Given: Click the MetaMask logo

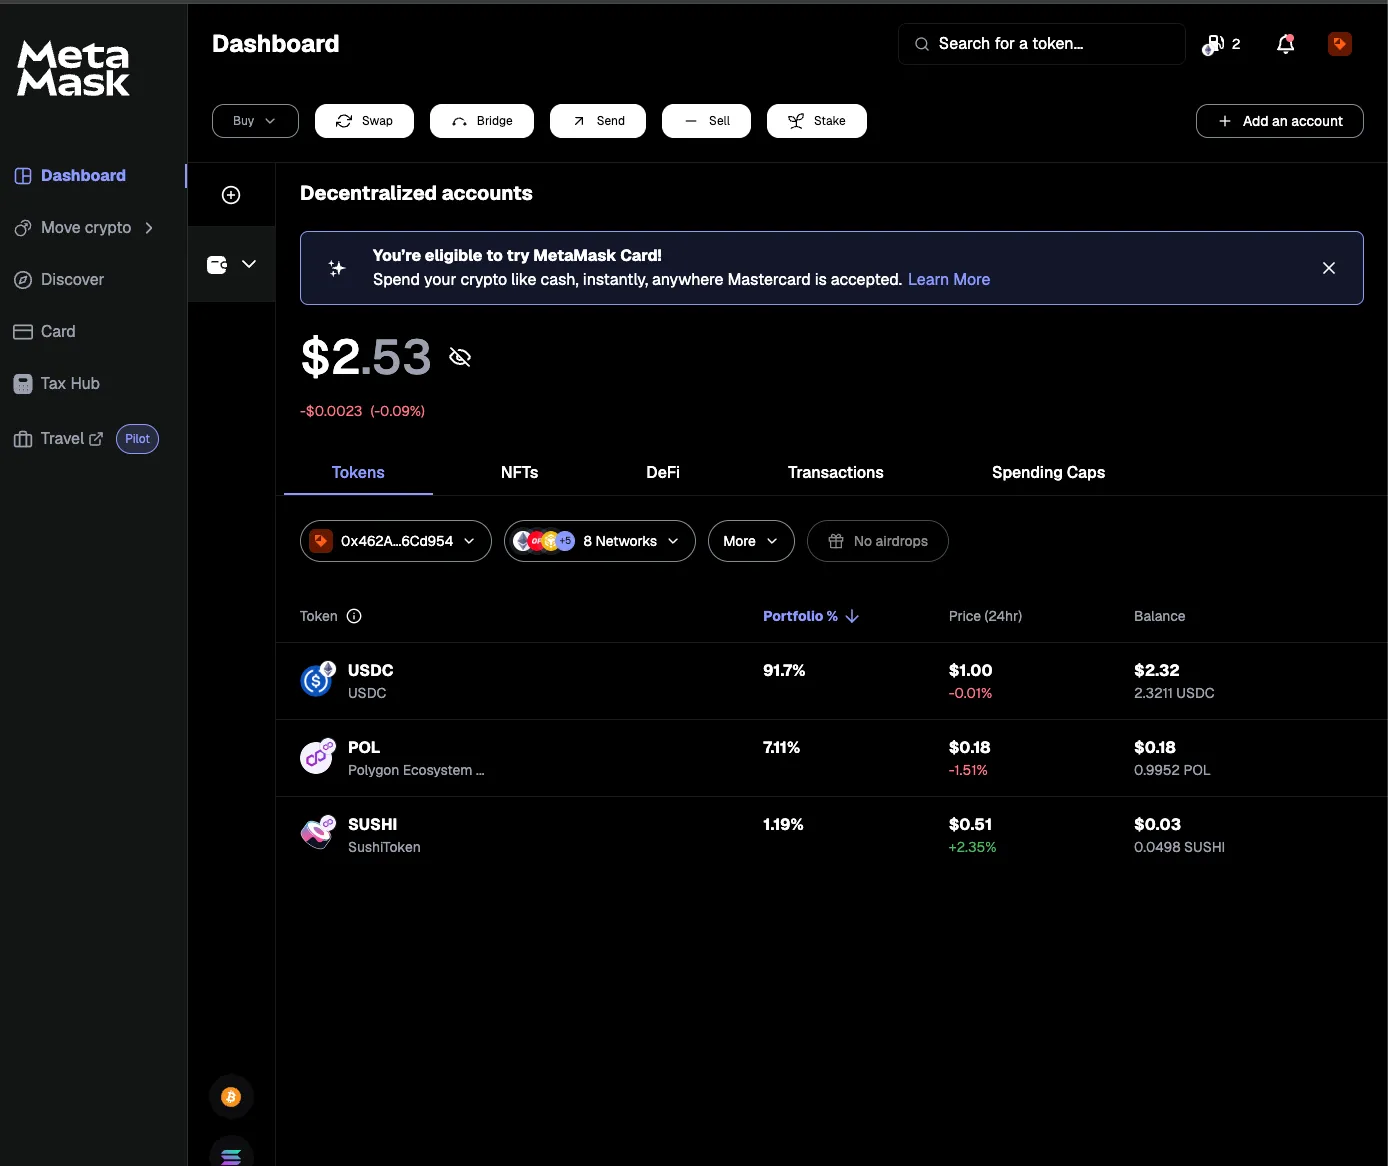Looking at the screenshot, I should click(72, 68).
